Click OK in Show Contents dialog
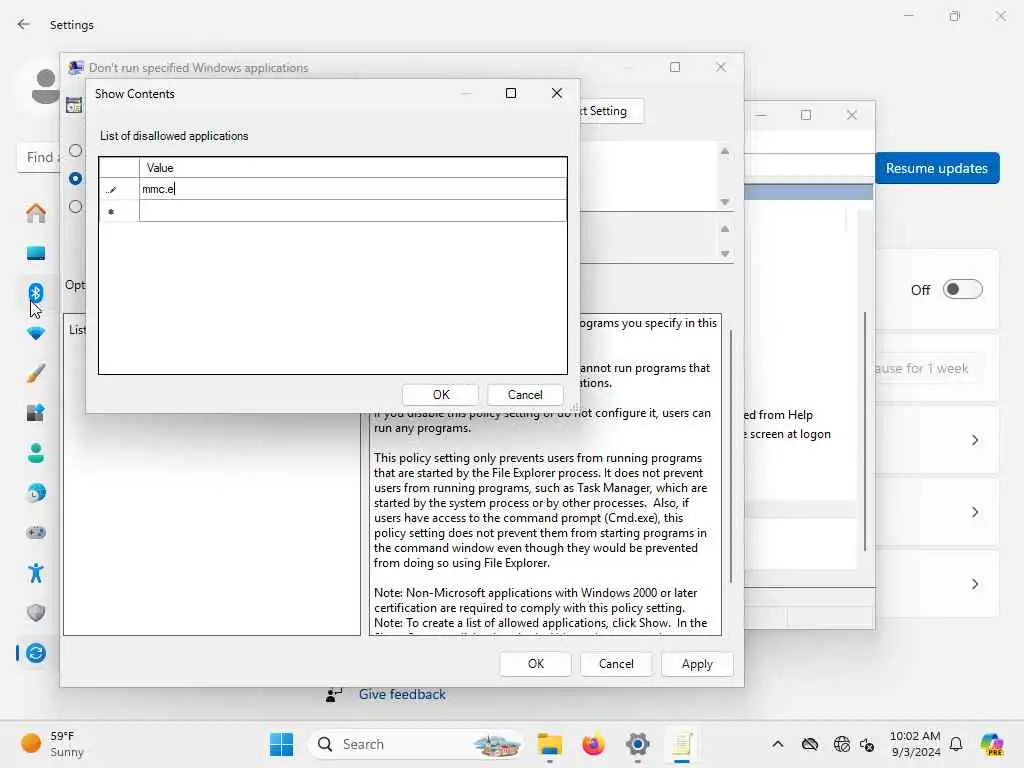The height and width of the screenshot is (768, 1024). coord(441,394)
